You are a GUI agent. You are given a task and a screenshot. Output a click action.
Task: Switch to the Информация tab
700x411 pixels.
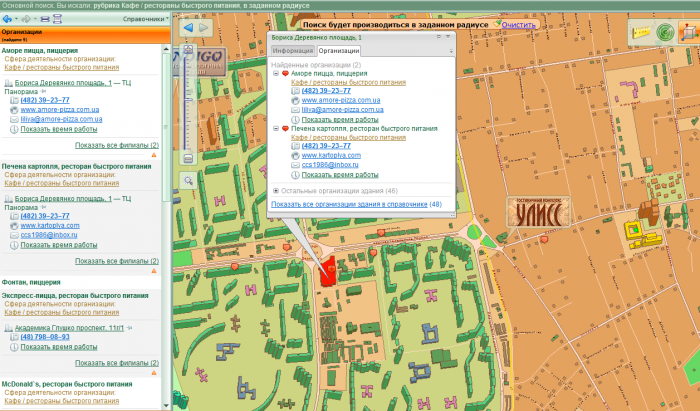coord(292,51)
